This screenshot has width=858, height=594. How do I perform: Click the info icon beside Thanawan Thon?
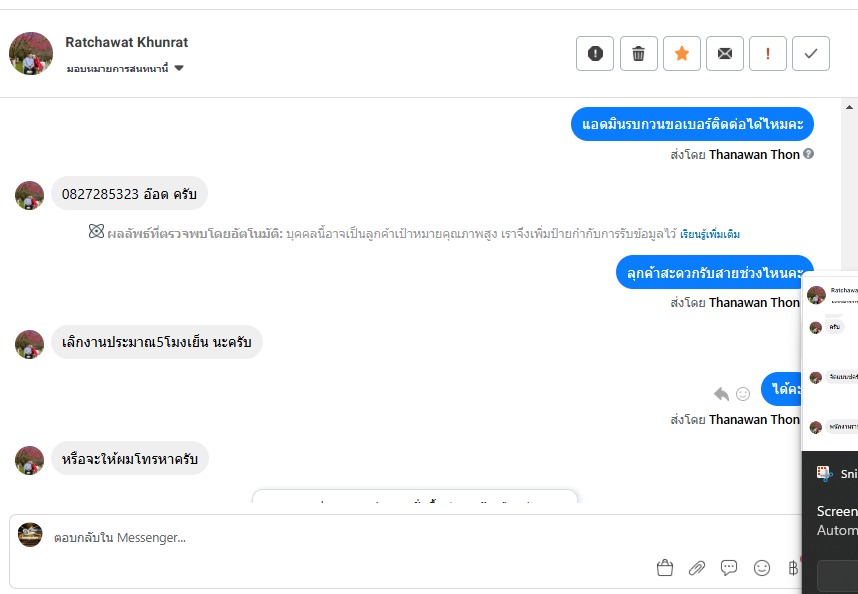808,154
